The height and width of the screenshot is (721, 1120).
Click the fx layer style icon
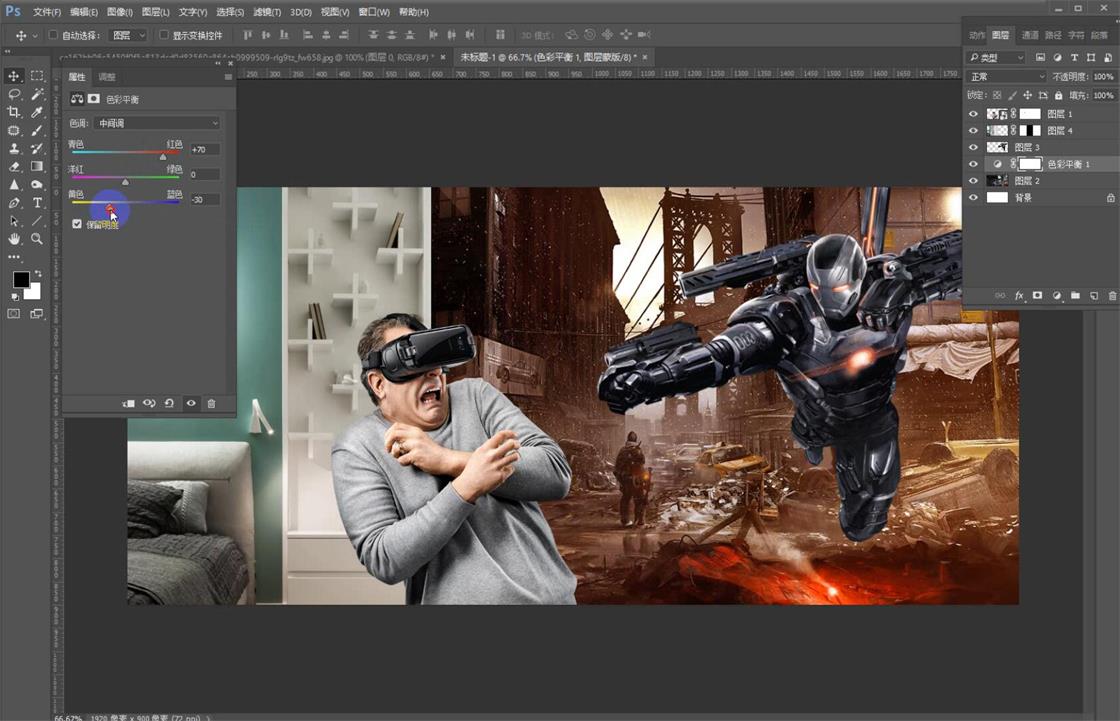[1019, 296]
